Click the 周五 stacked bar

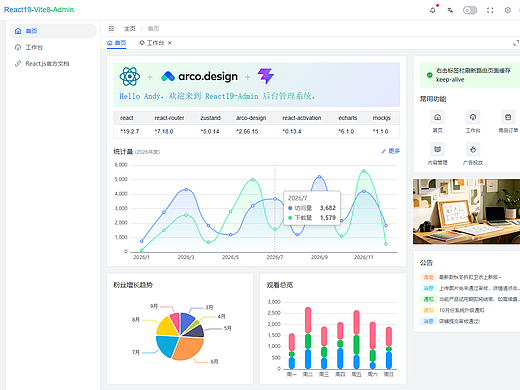pos(356,340)
